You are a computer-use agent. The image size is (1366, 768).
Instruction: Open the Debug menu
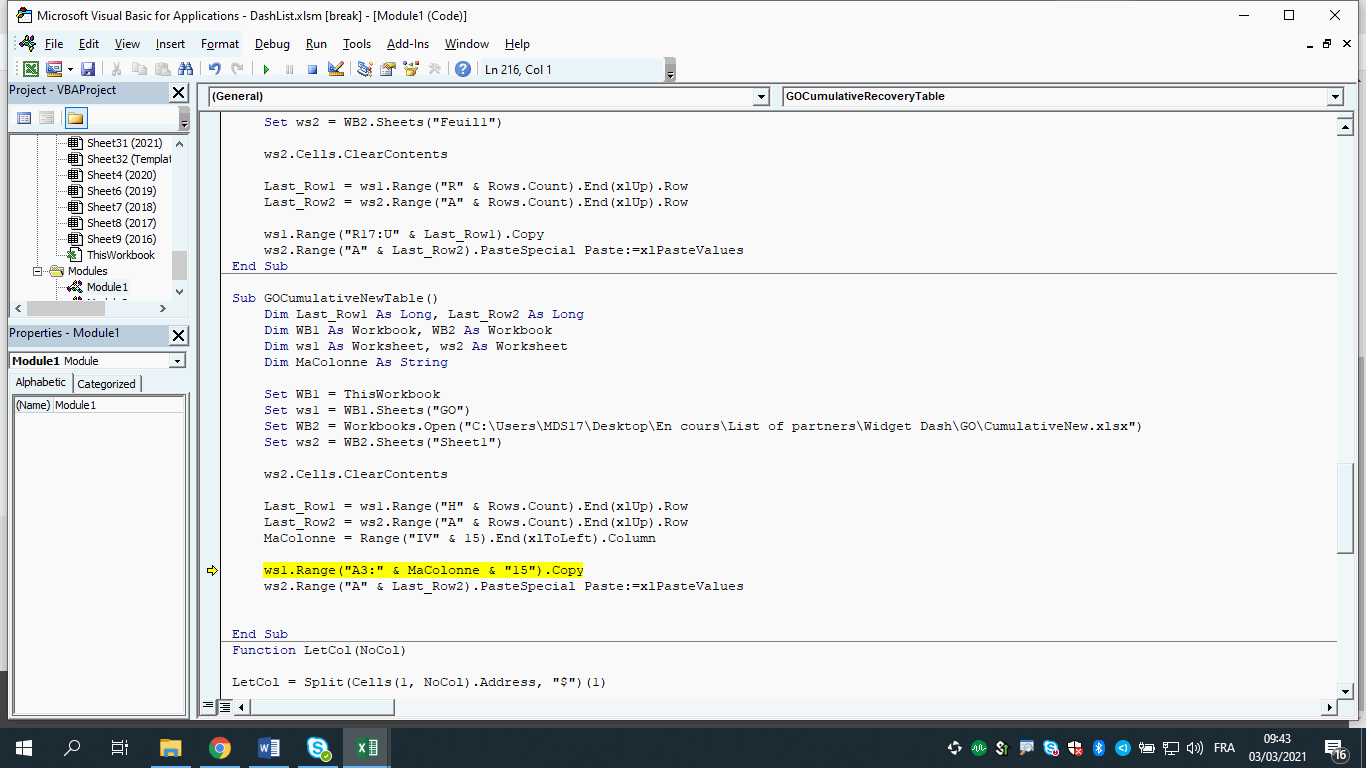(x=272, y=44)
